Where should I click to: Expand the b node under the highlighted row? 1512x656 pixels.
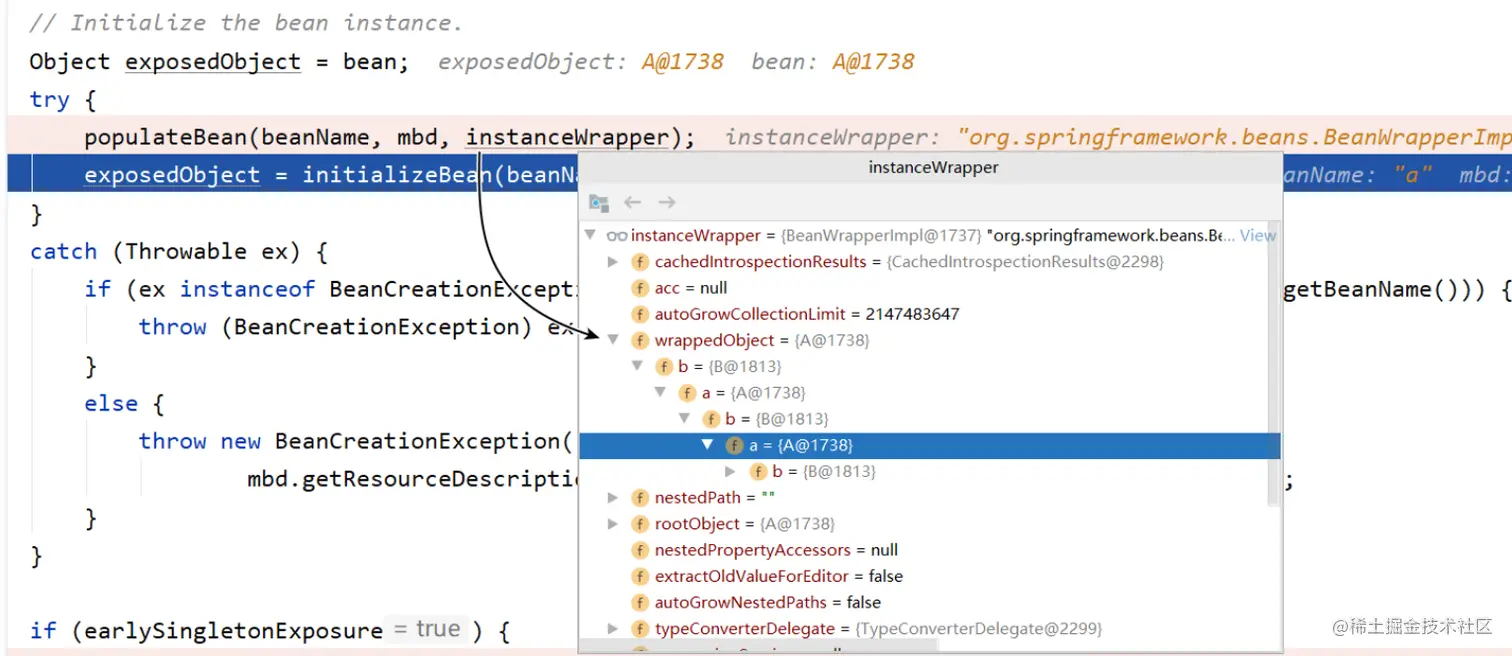pyautogui.click(x=731, y=471)
